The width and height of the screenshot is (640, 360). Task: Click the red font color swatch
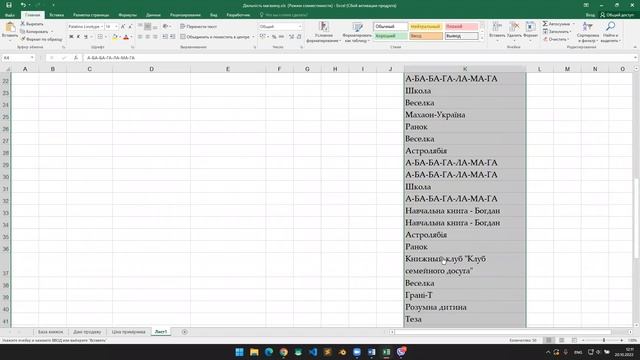pyautogui.click(x=126, y=37)
